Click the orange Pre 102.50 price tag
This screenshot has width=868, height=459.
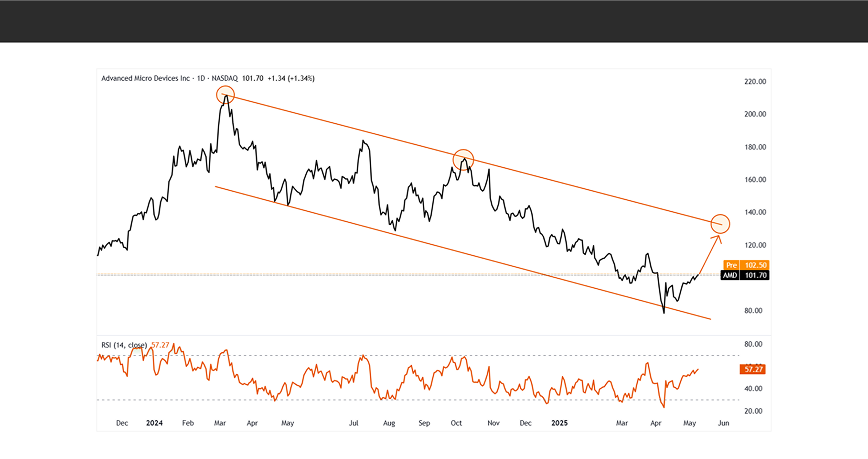click(752, 264)
